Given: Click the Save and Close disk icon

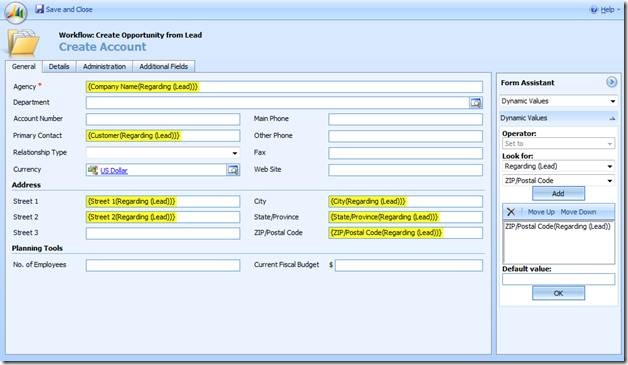Looking at the screenshot, I should (39, 9).
